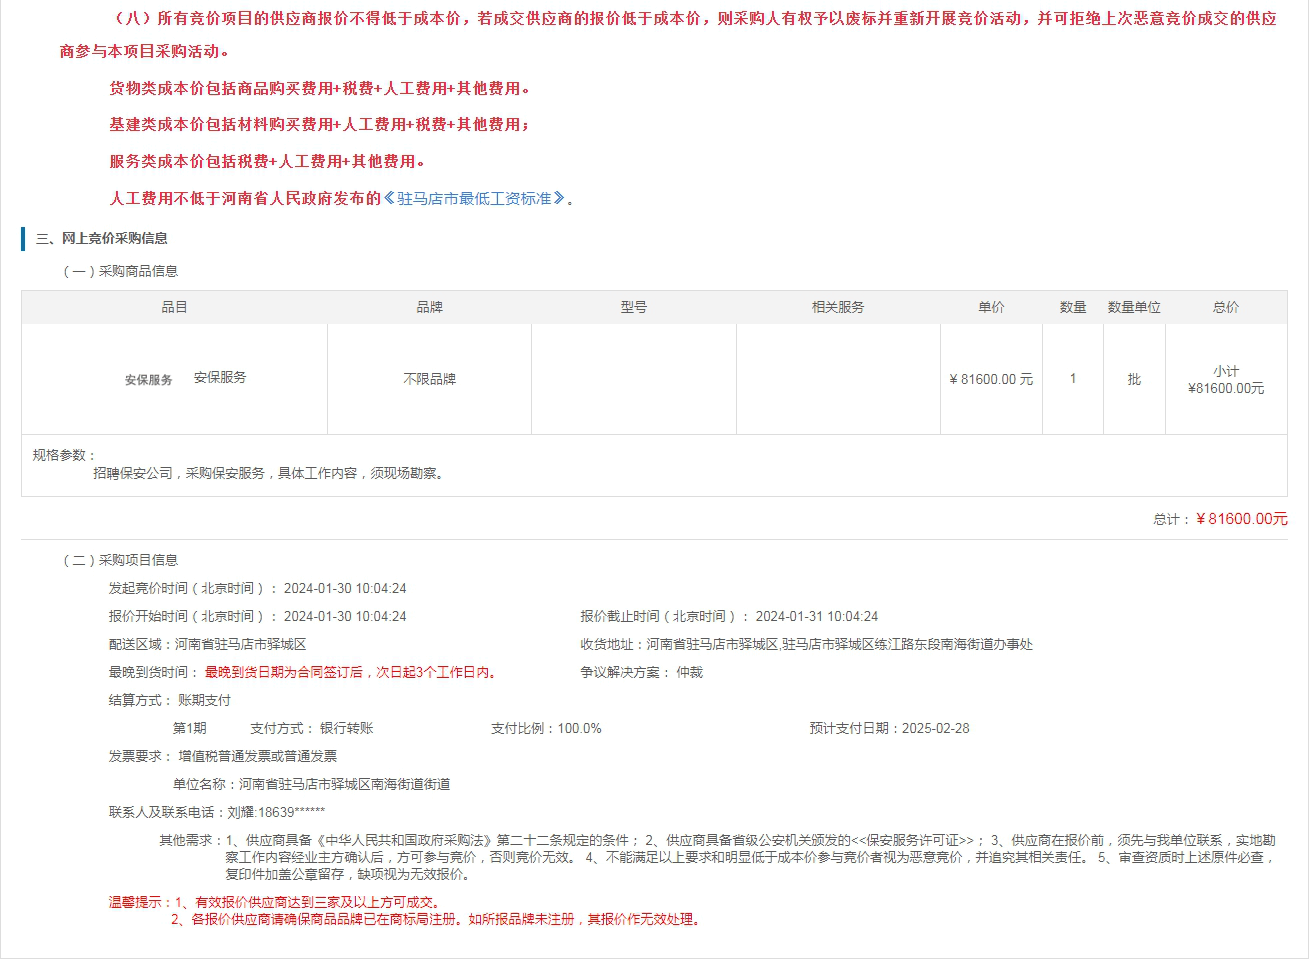The height and width of the screenshot is (959, 1310).
Task: Click the 总价 column header
Action: coord(1225,307)
